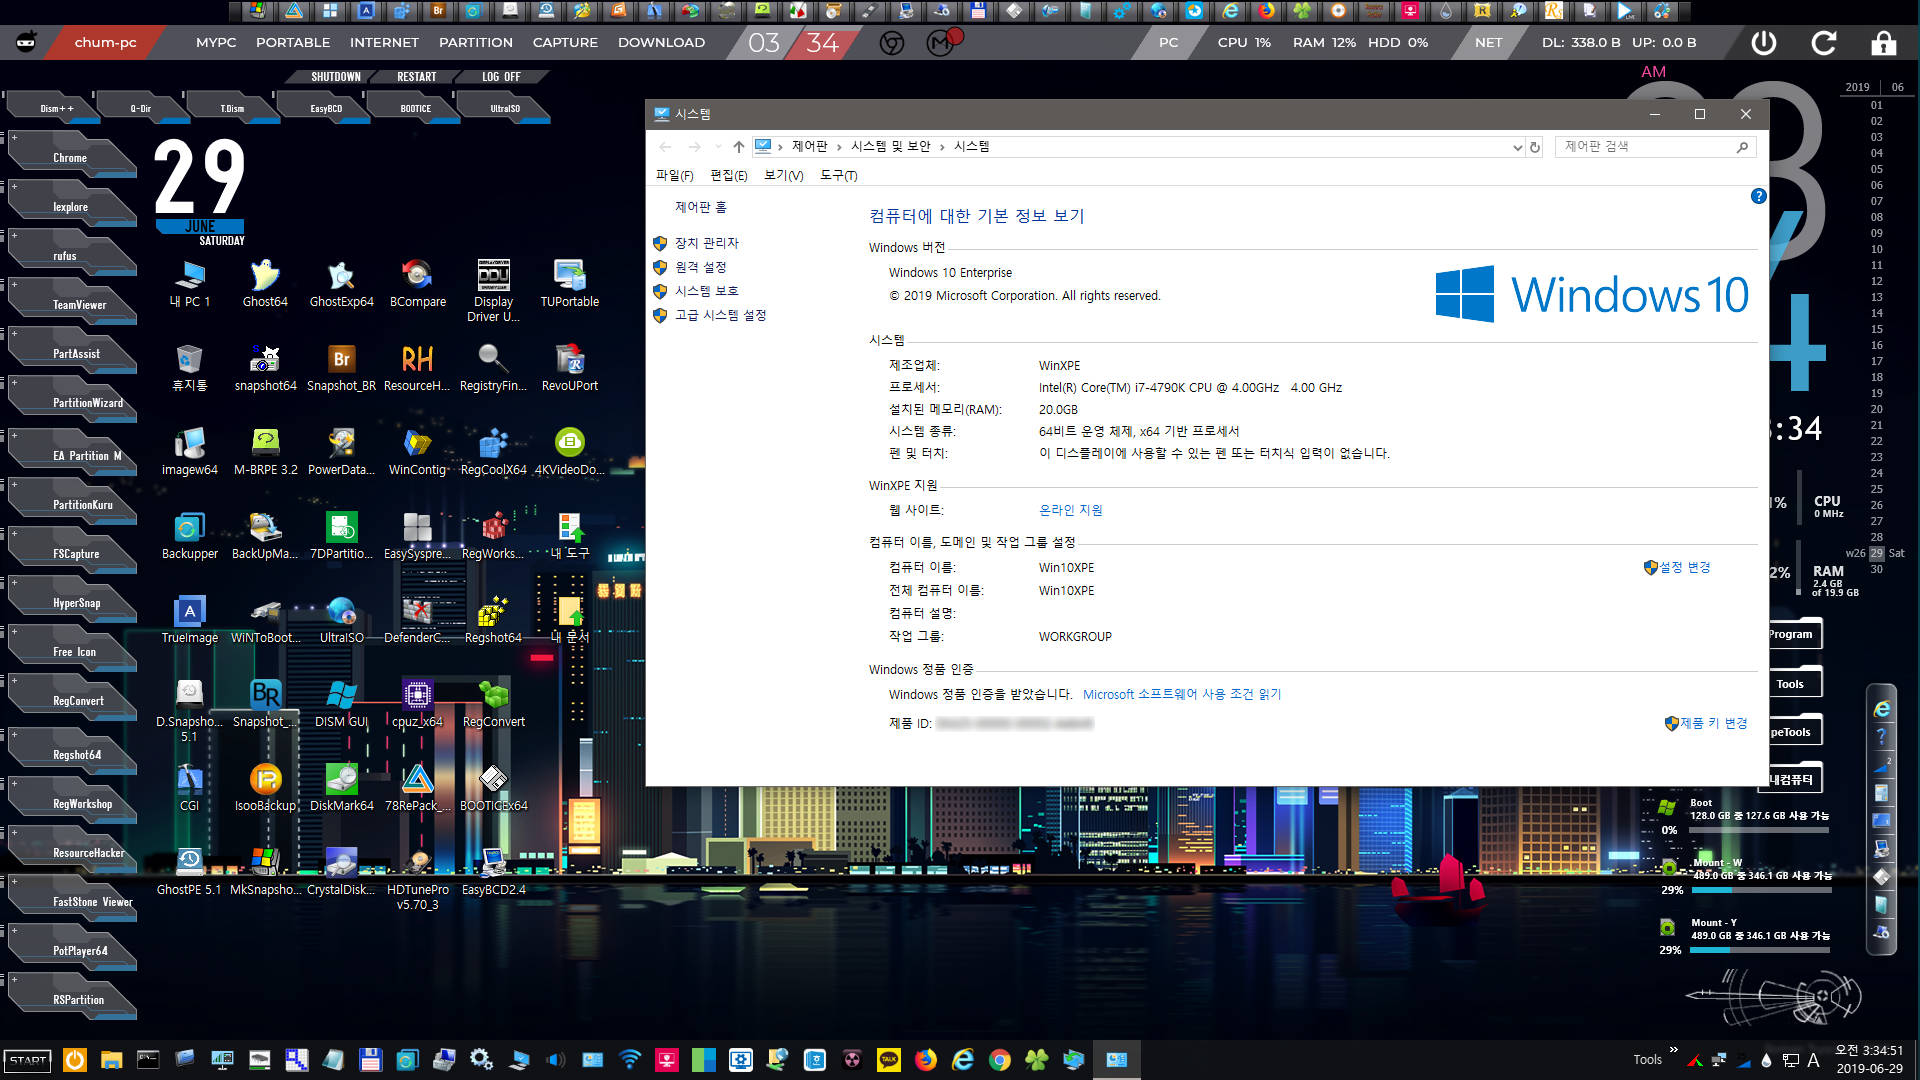The width and height of the screenshot is (1920, 1080).
Task: Open 고급 시스템 설정 link
Action: point(720,315)
